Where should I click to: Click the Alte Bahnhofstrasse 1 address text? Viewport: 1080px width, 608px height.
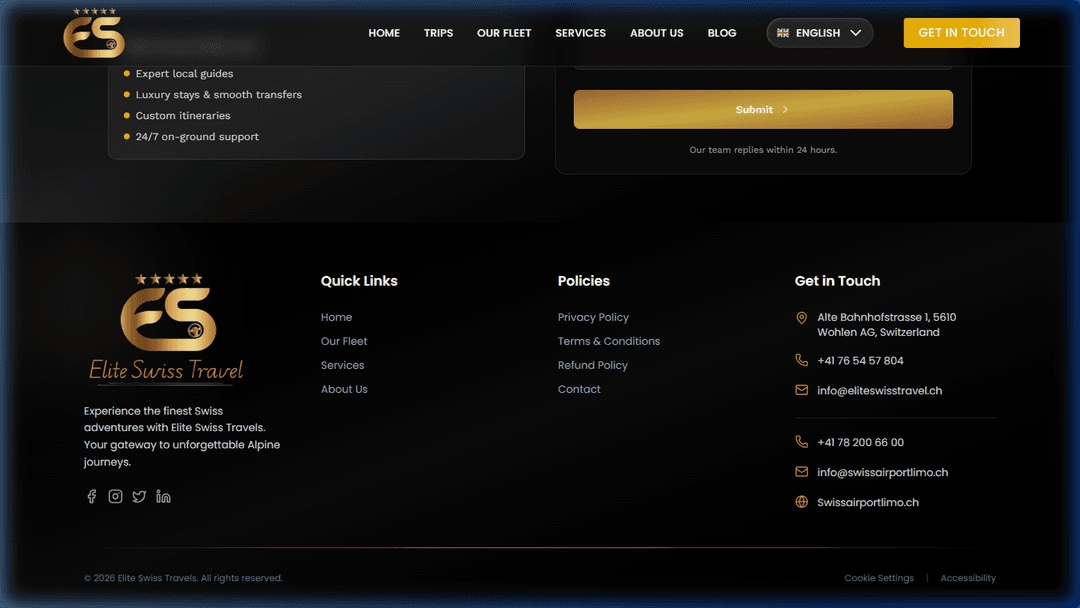tap(886, 325)
